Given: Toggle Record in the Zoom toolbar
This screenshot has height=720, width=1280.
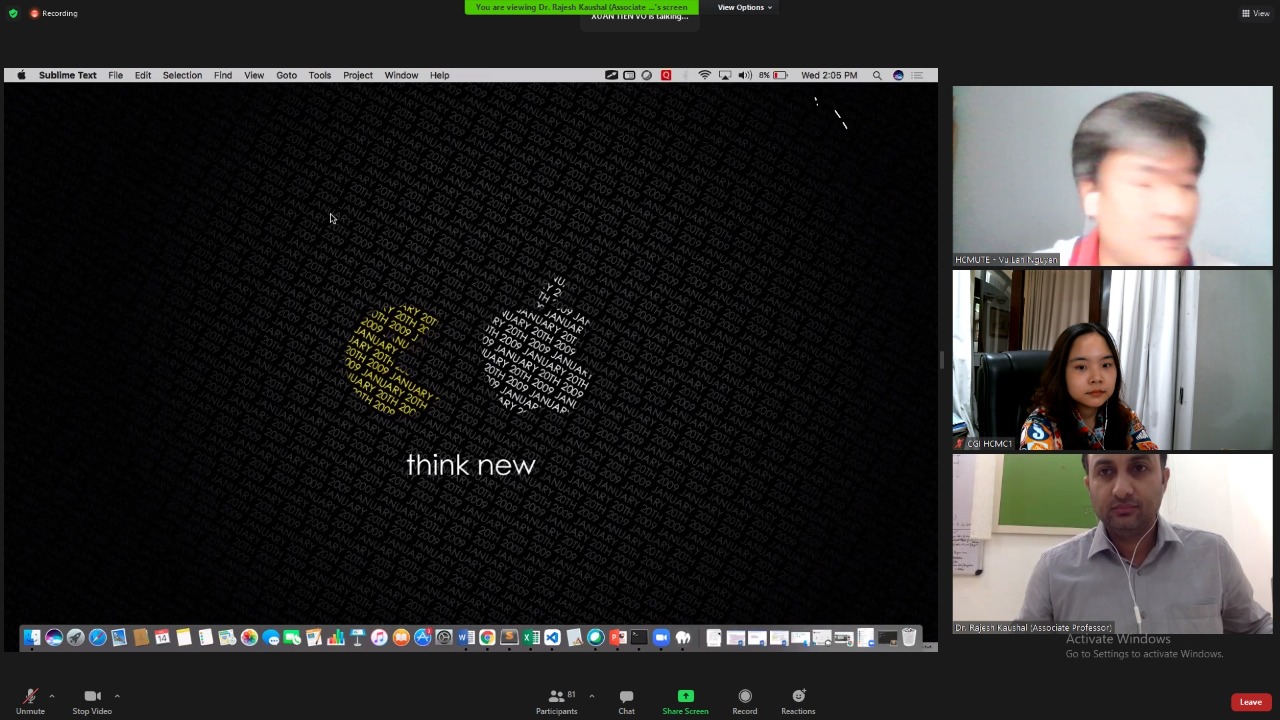Looking at the screenshot, I should click(x=745, y=701).
